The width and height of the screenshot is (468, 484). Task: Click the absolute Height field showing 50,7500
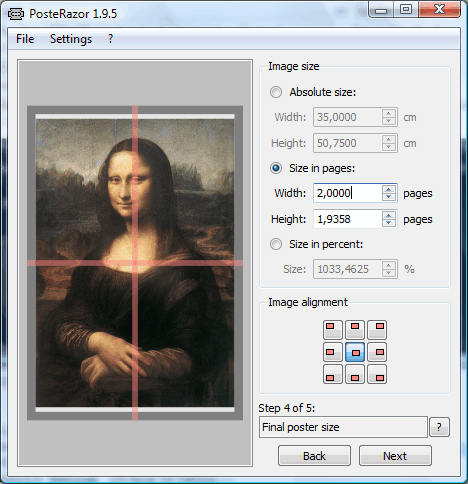pos(348,143)
